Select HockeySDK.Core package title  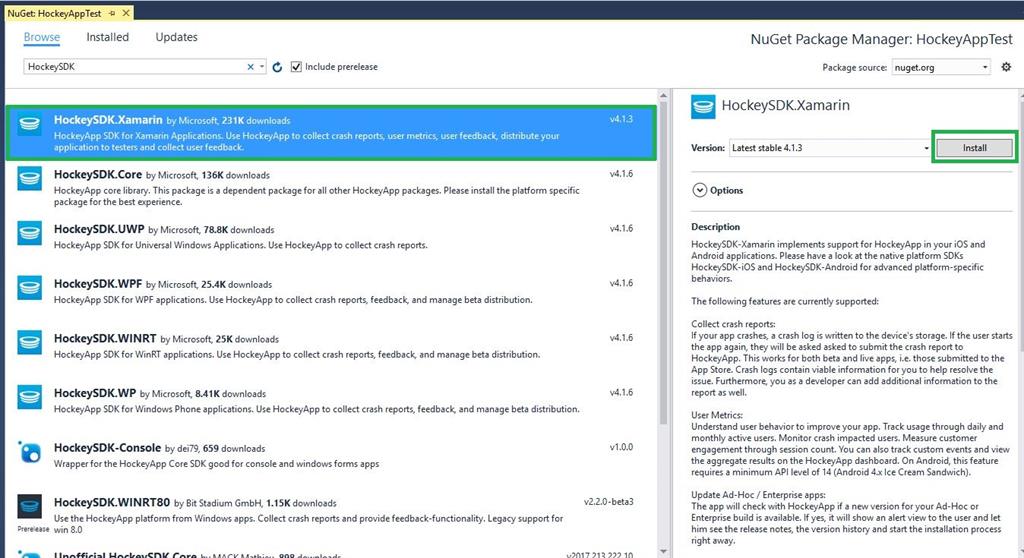click(x=98, y=174)
